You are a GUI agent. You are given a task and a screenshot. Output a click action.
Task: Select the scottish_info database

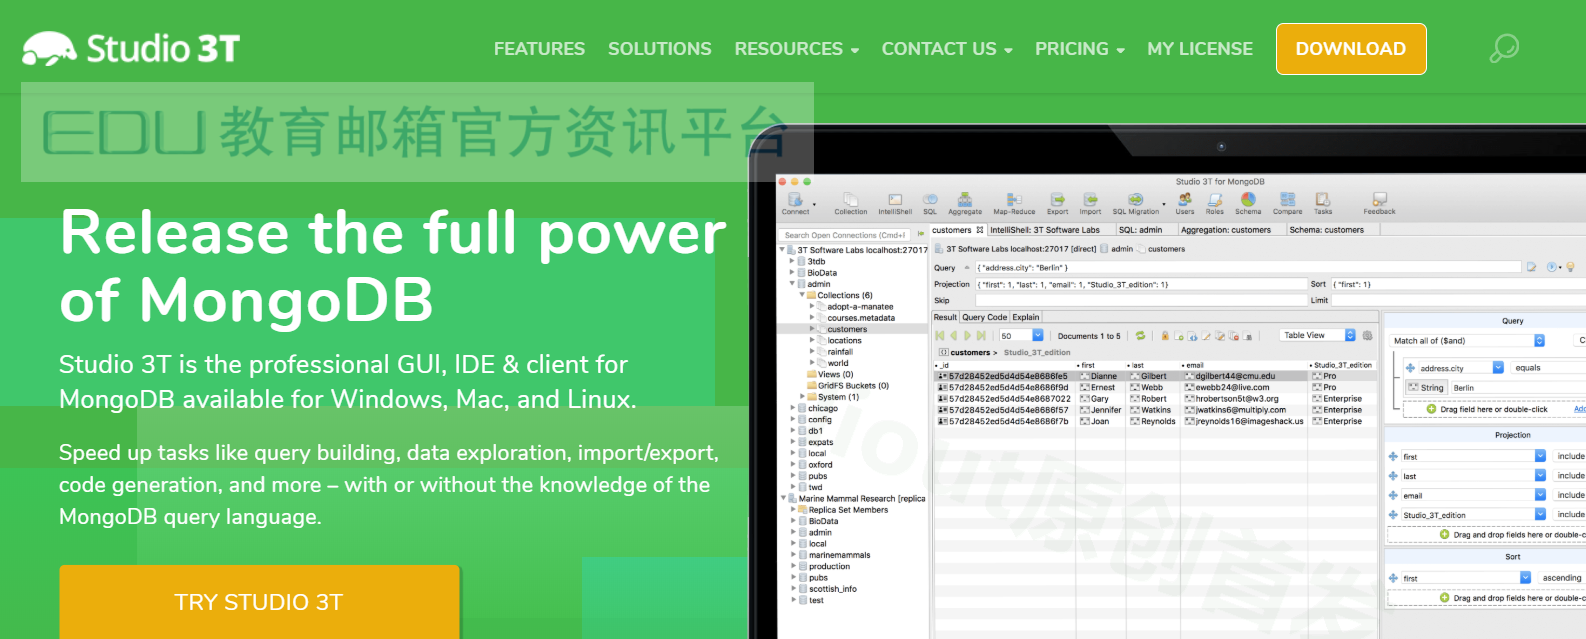pyautogui.click(x=832, y=589)
